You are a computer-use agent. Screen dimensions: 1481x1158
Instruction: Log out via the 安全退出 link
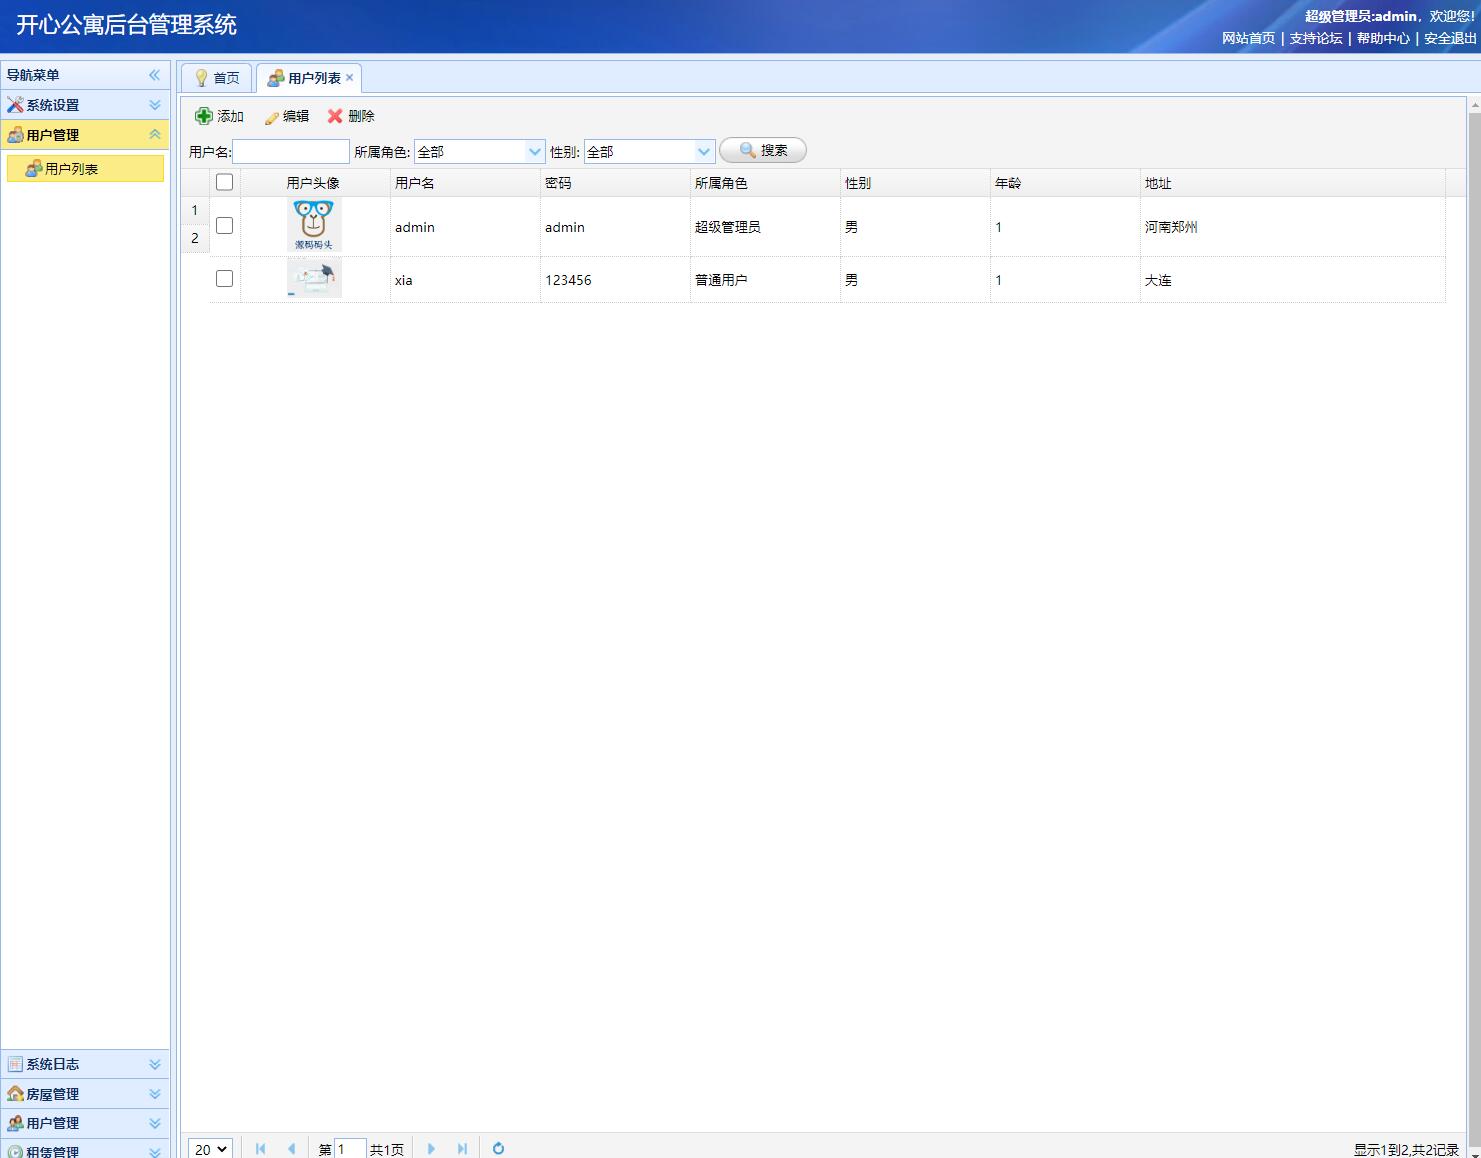1450,38
